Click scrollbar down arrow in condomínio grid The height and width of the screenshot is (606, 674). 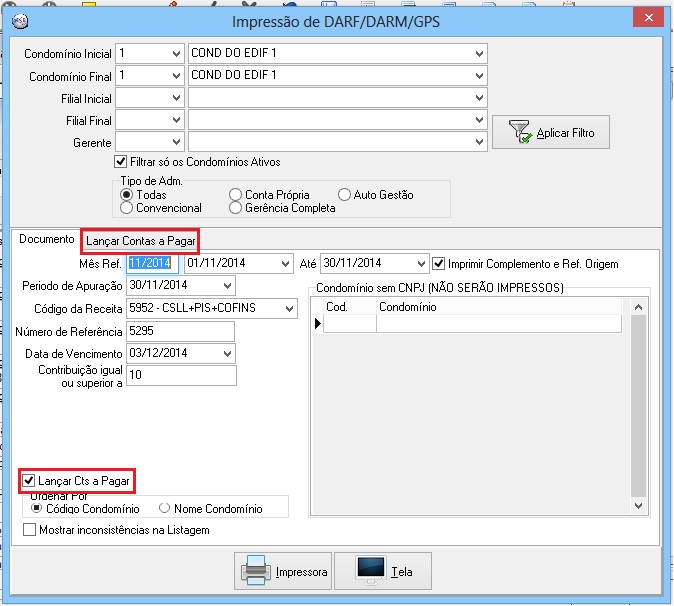click(638, 506)
